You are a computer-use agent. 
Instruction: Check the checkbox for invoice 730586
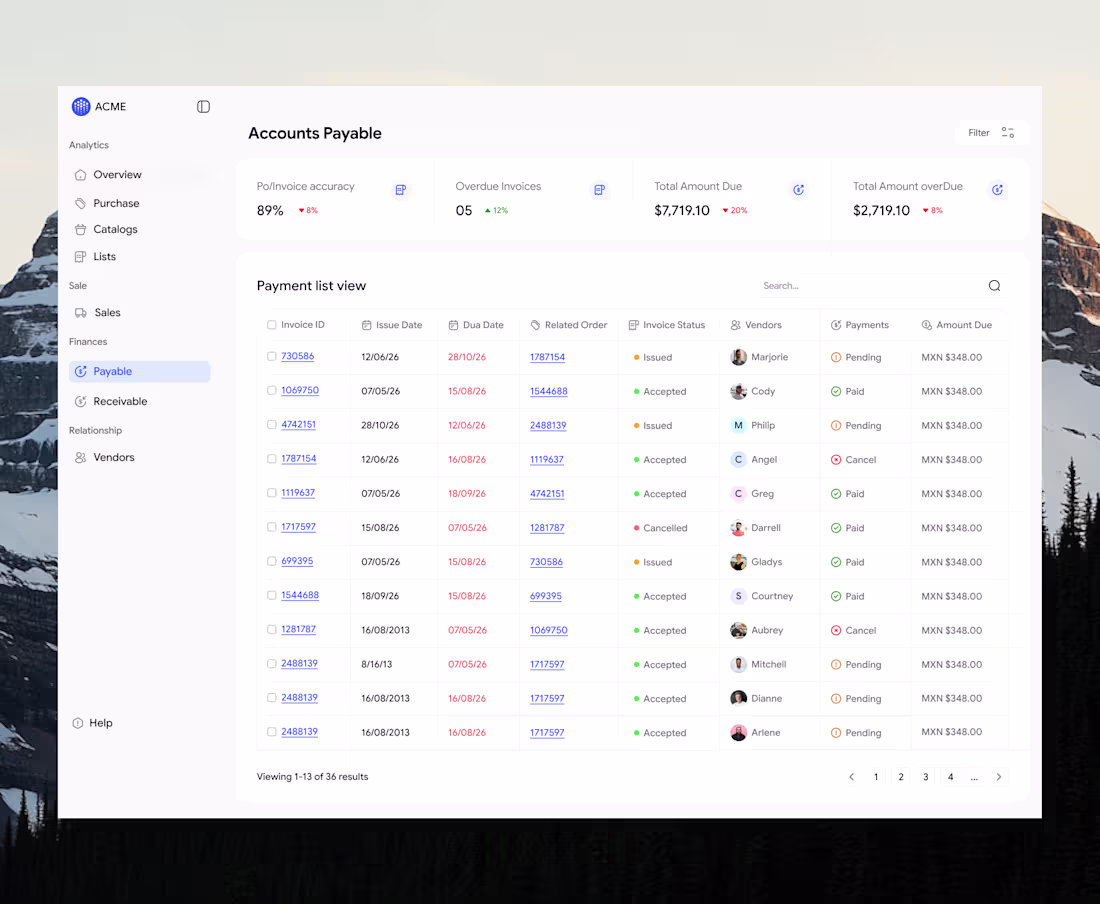pyautogui.click(x=271, y=357)
